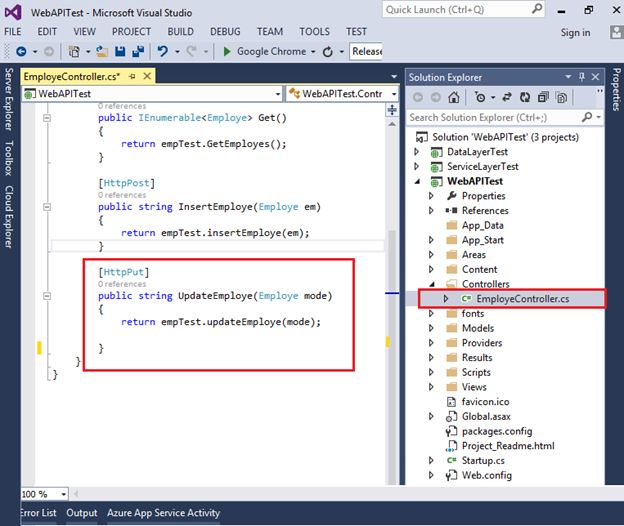Image resolution: width=624 pixels, height=526 pixels.
Task: Open the Toolbox side panel
Action: tap(8, 157)
